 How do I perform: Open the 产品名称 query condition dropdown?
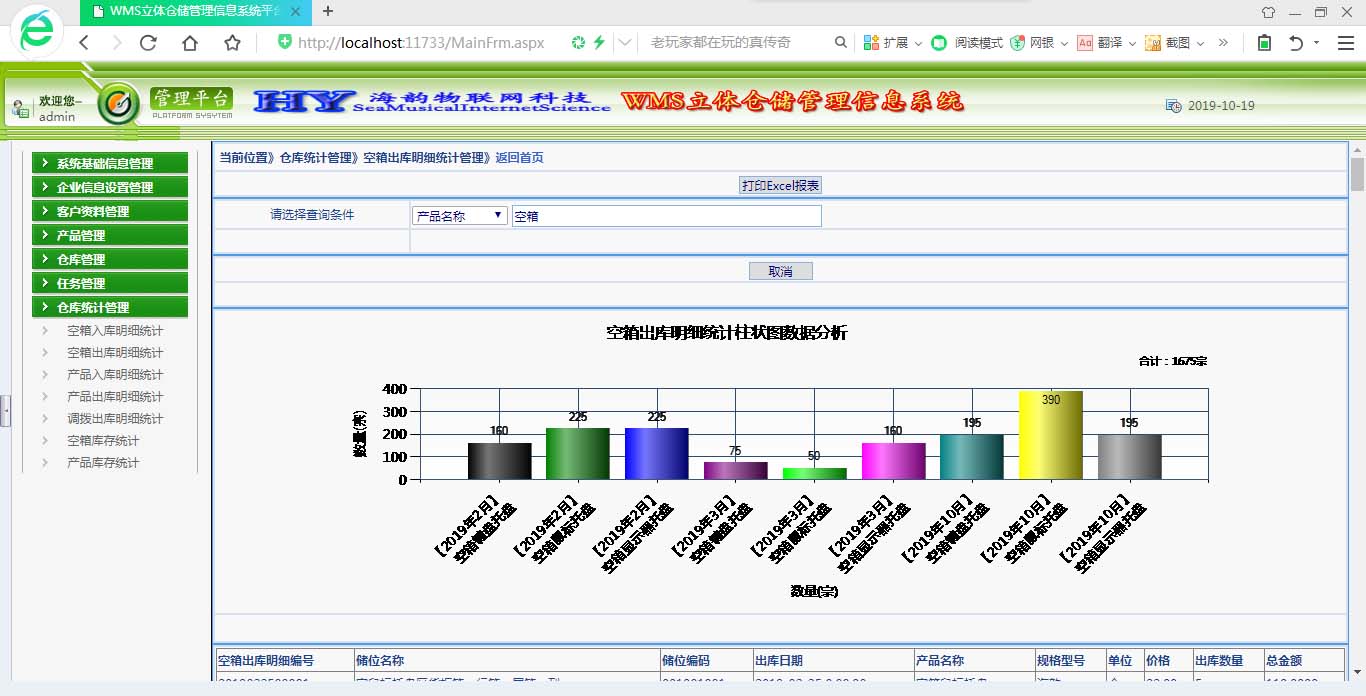(460, 216)
